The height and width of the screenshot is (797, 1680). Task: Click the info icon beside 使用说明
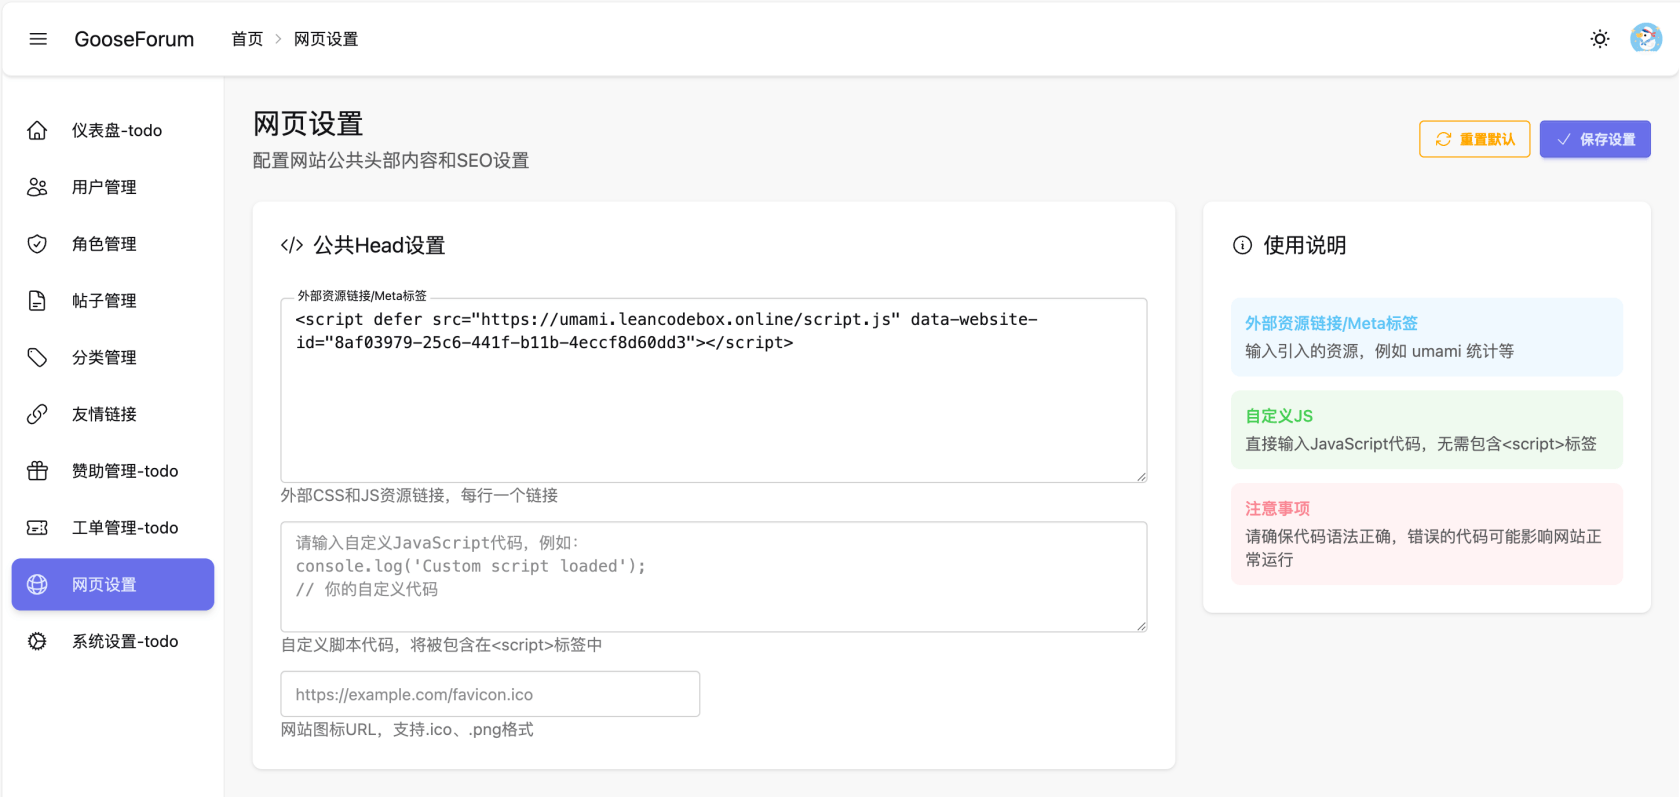[1242, 245]
